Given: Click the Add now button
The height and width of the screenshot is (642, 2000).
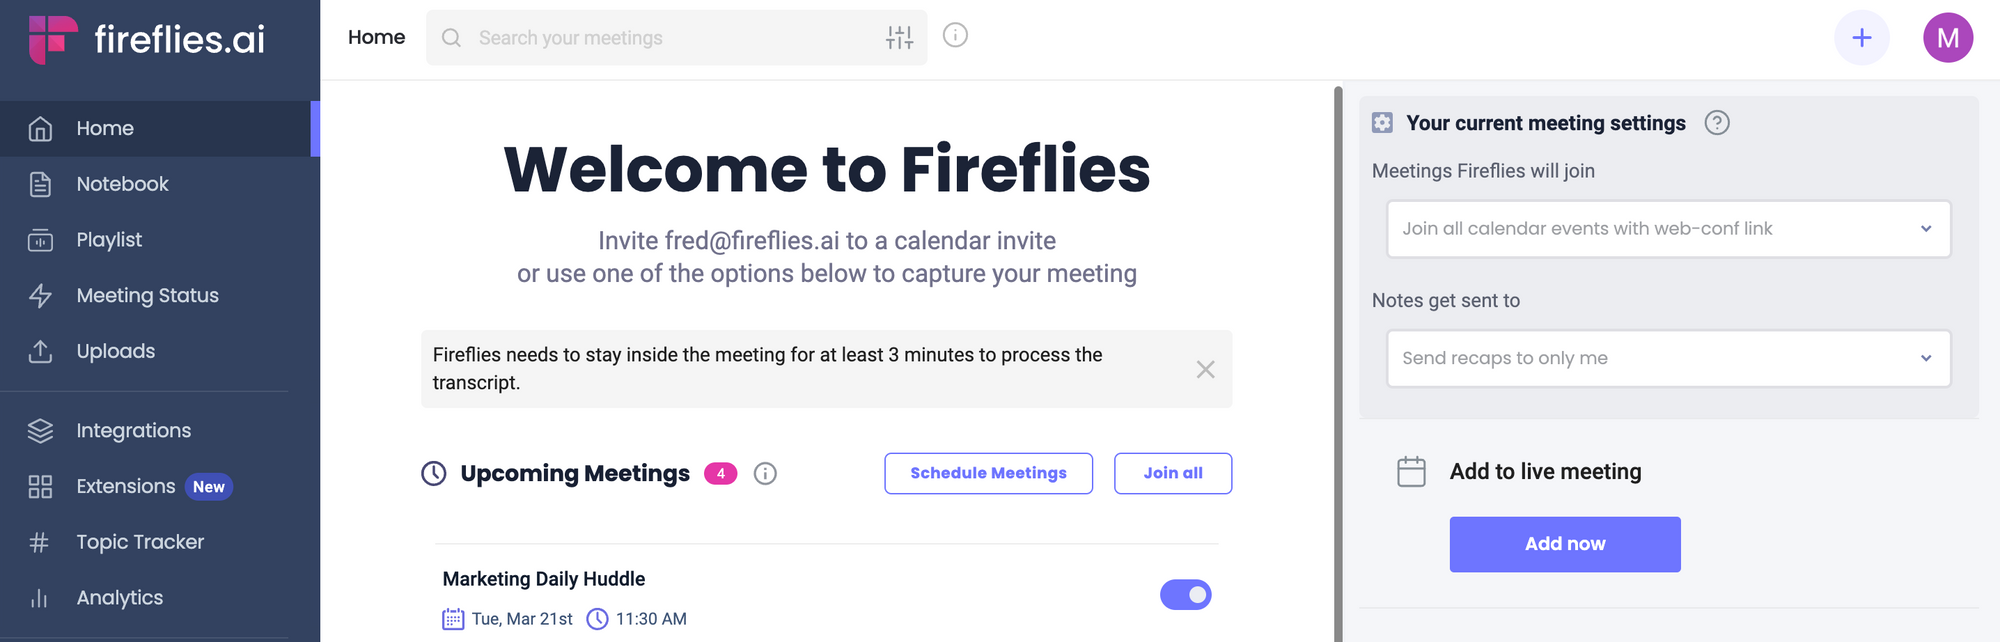Looking at the screenshot, I should [x=1564, y=544].
